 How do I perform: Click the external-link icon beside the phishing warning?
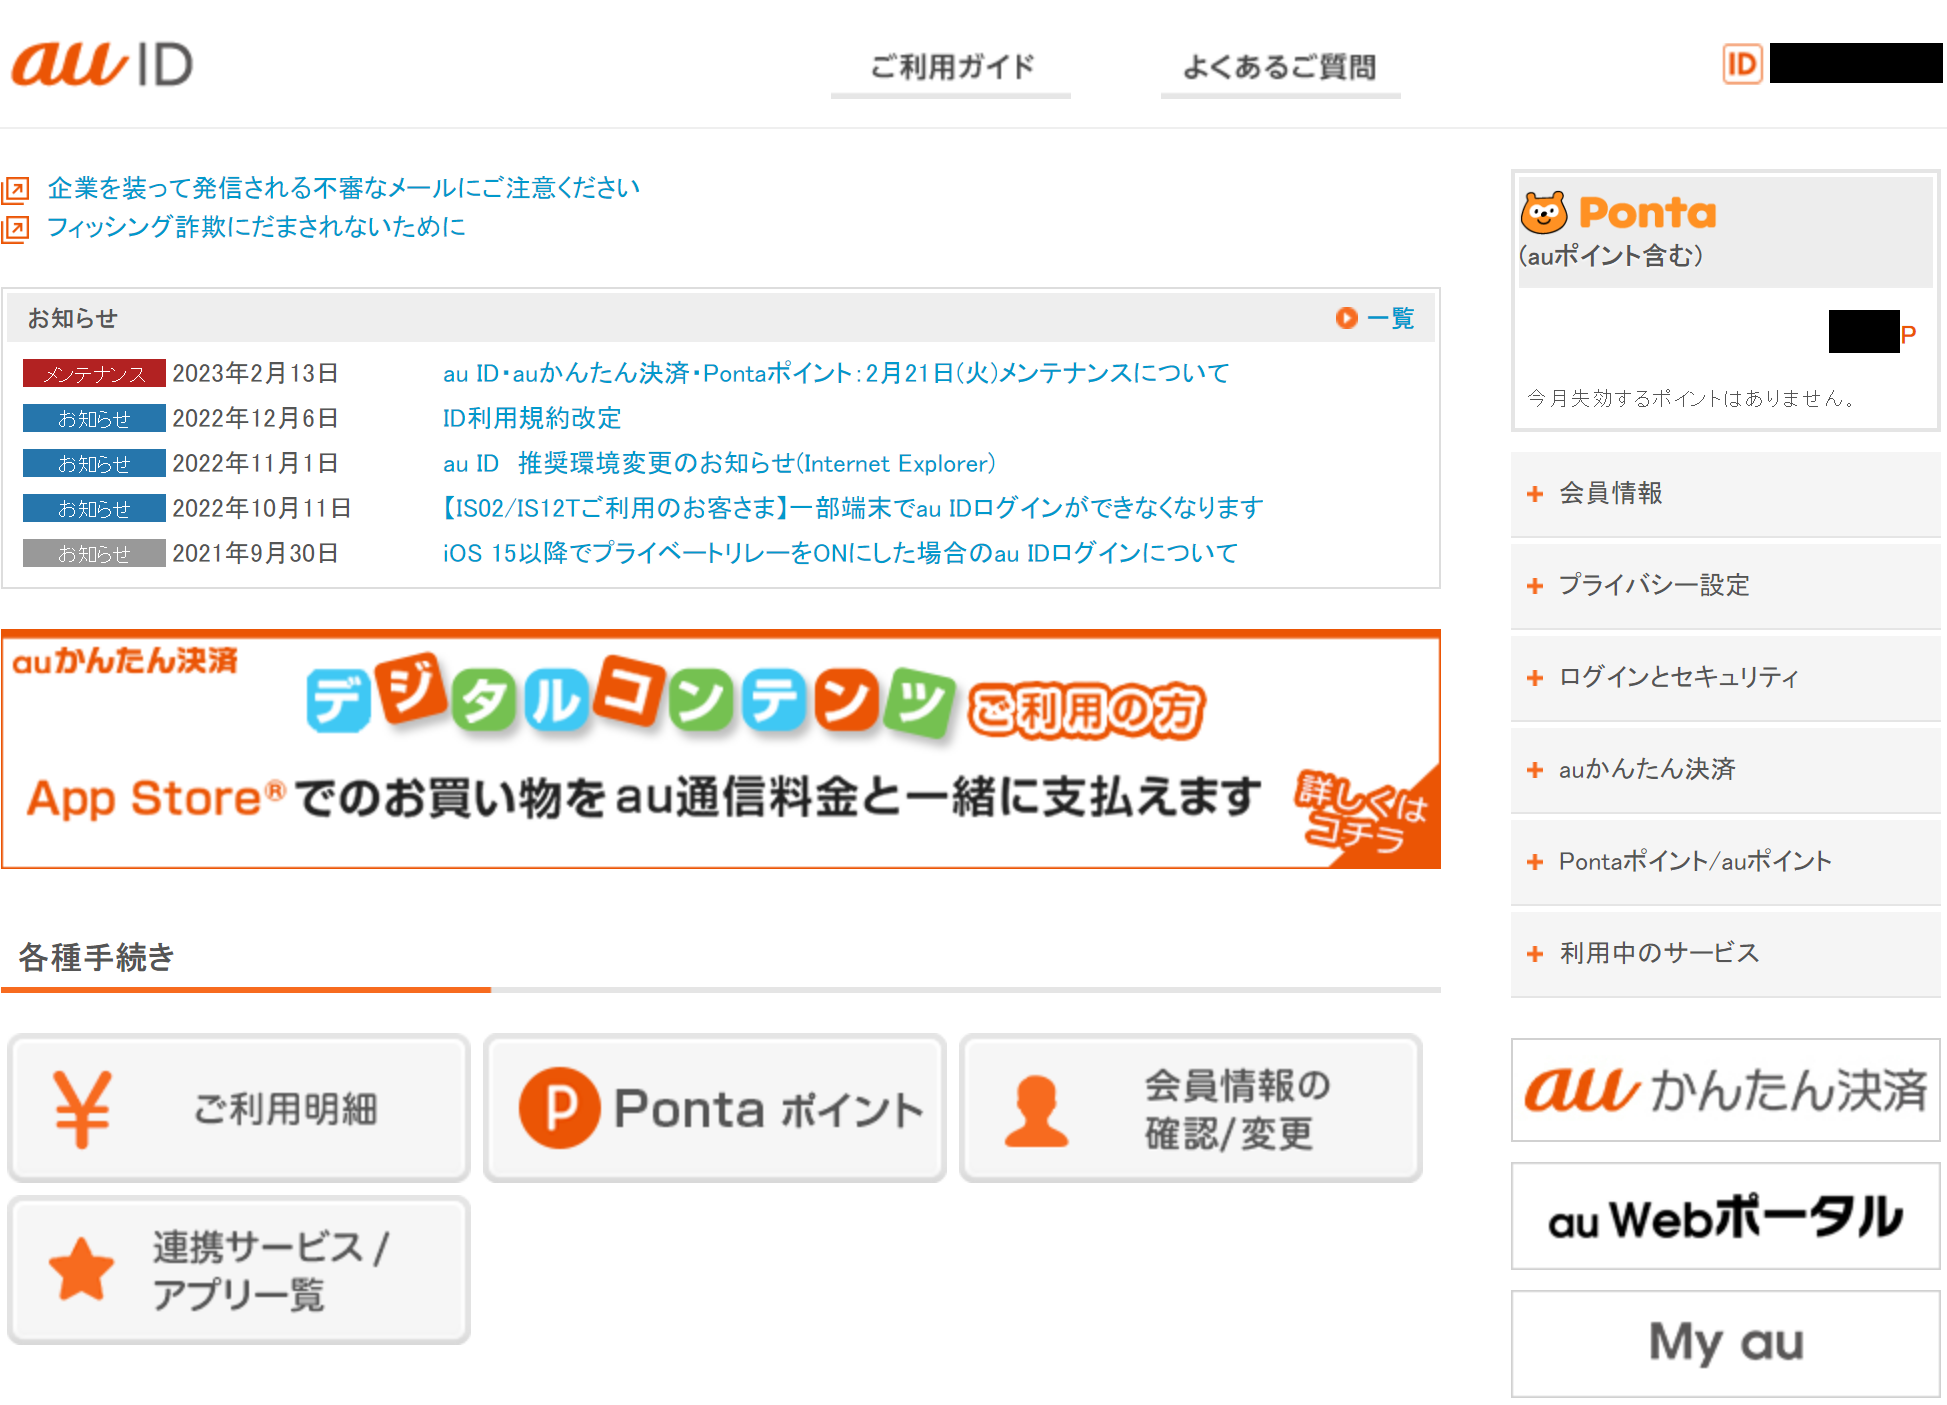tap(17, 227)
